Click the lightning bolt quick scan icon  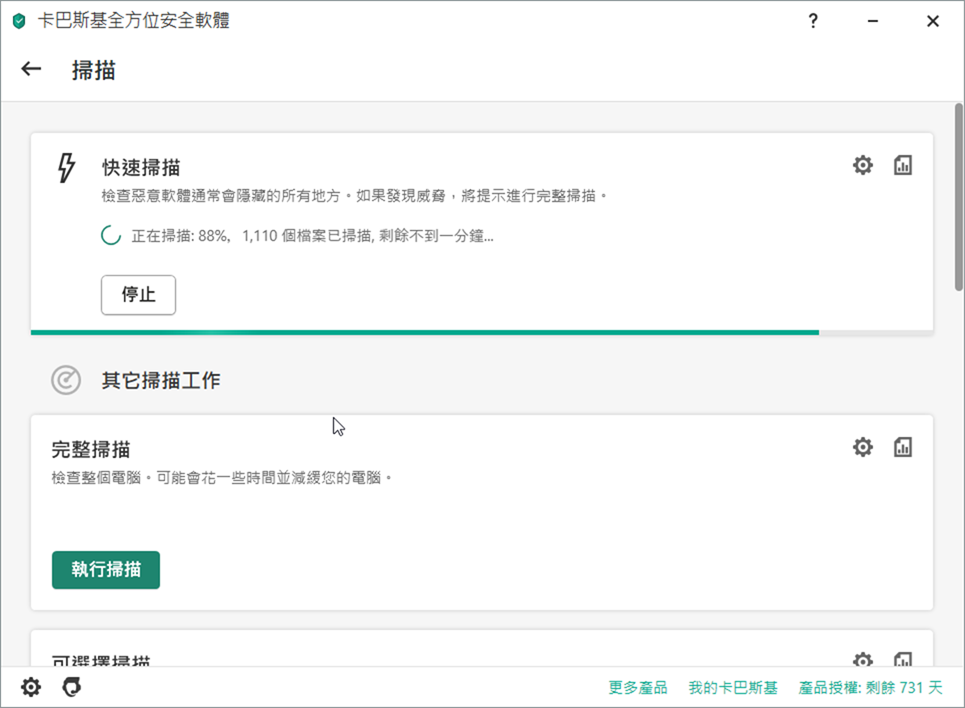point(66,168)
